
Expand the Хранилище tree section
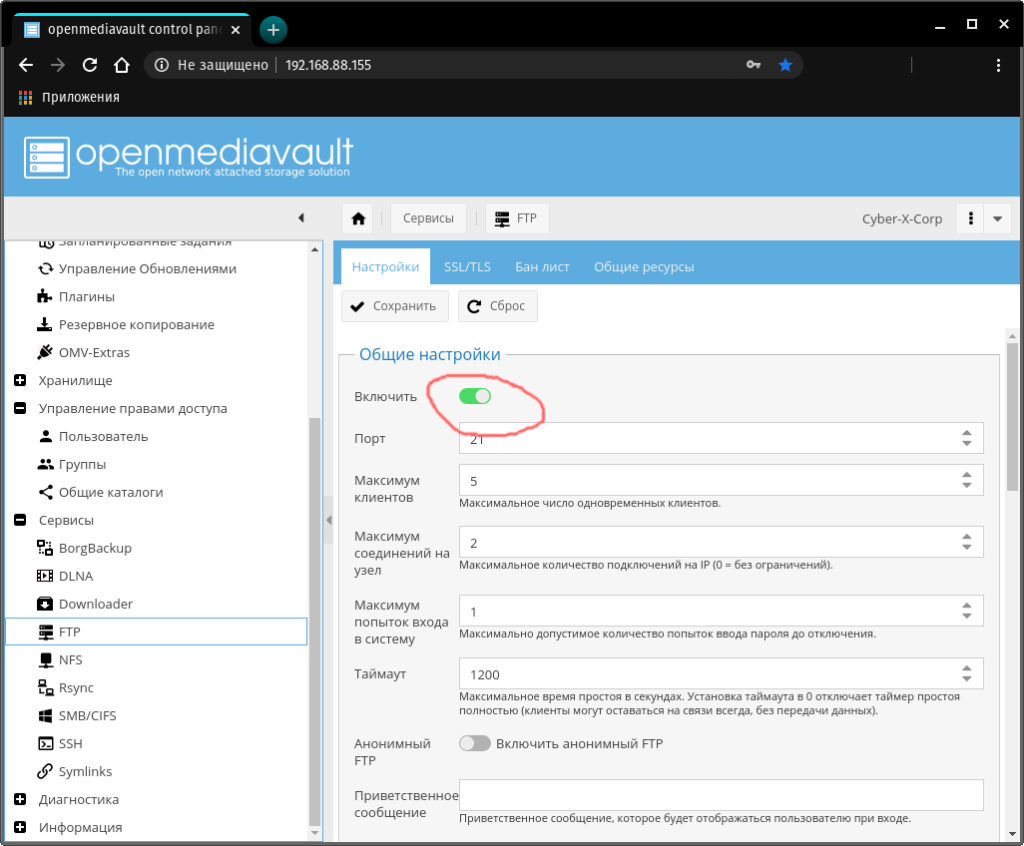[x=19, y=381]
